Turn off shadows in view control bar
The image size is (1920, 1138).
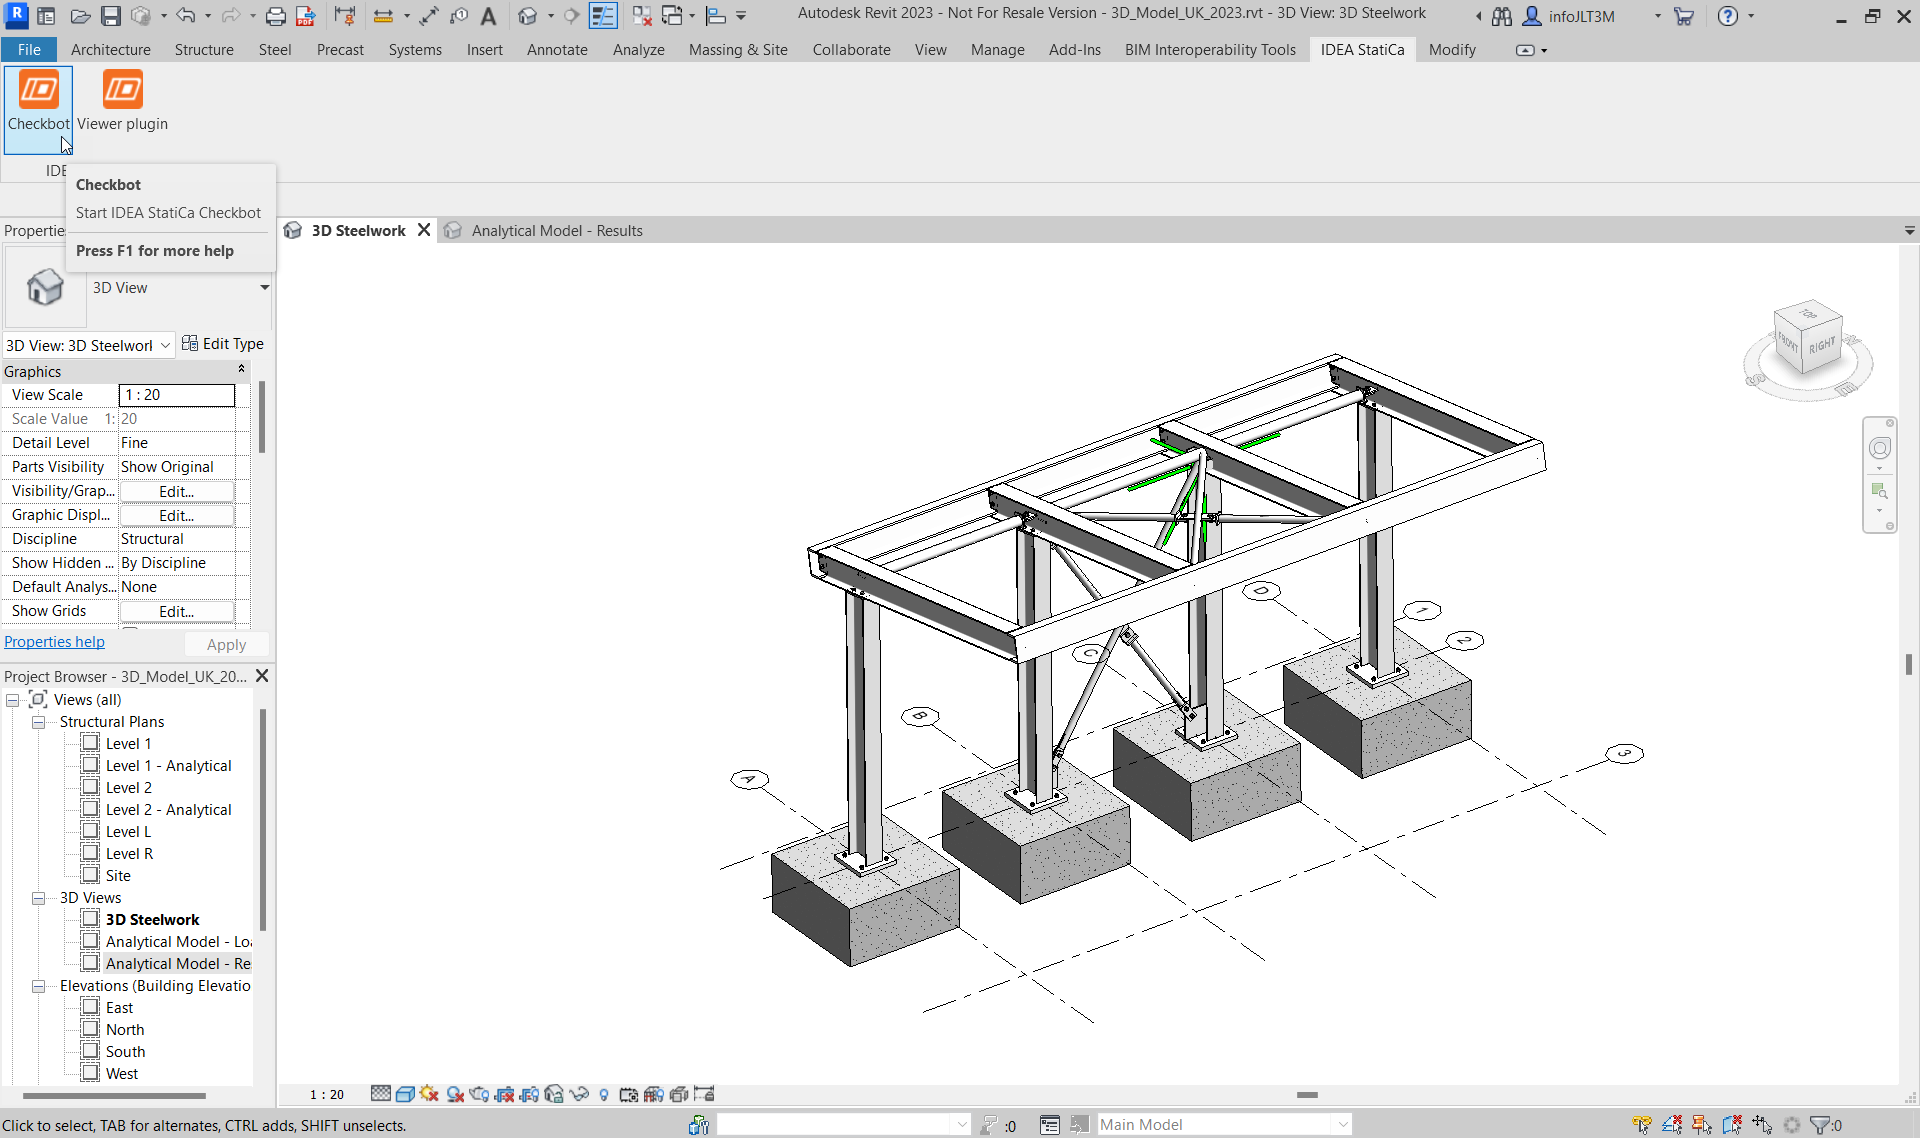(453, 1093)
